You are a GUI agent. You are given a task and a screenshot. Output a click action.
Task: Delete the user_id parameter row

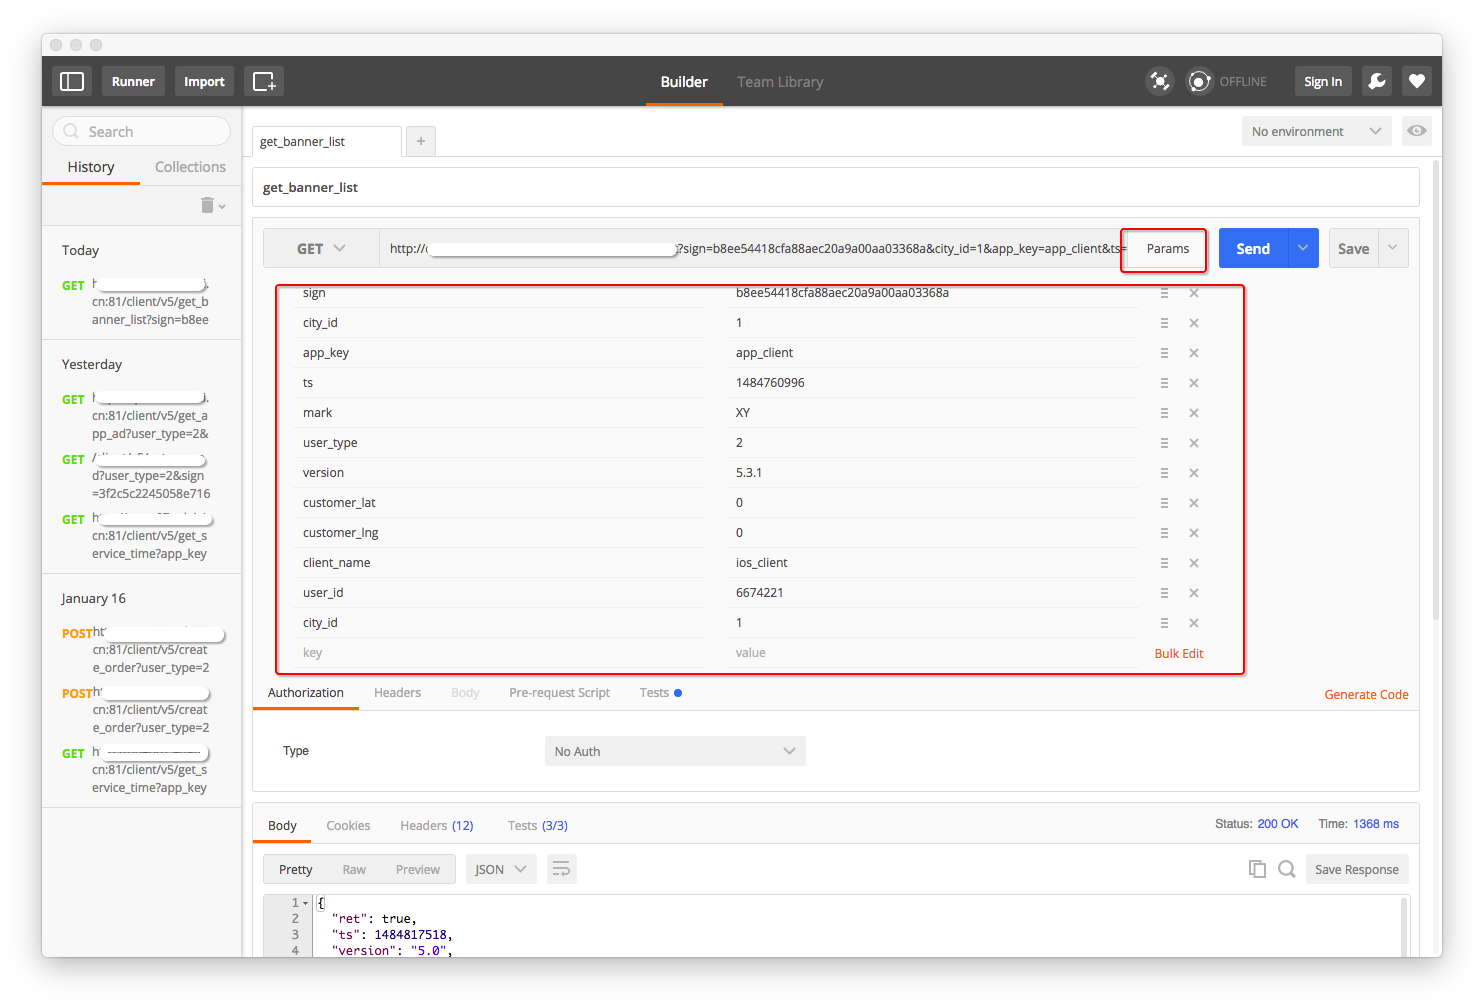pyautogui.click(x=1193, y=593)
